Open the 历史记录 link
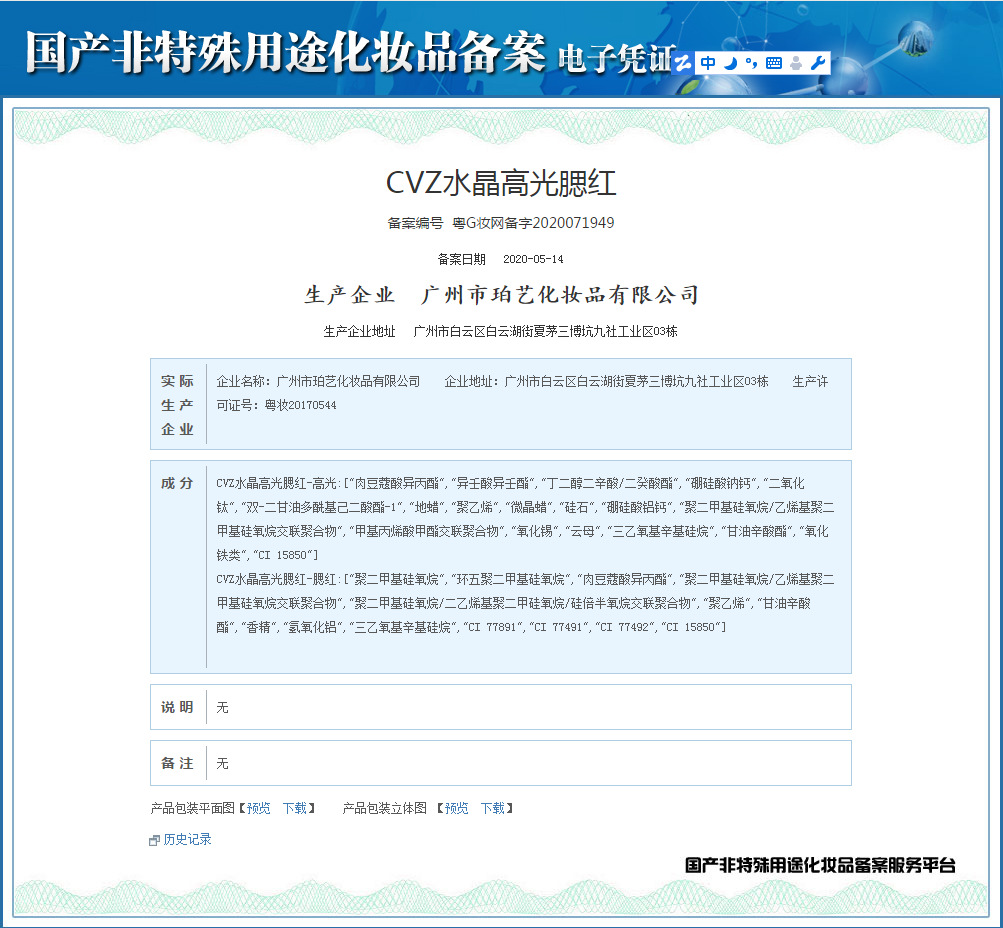This screenshot has height=928, width=1003. click(x=187, y=839)
